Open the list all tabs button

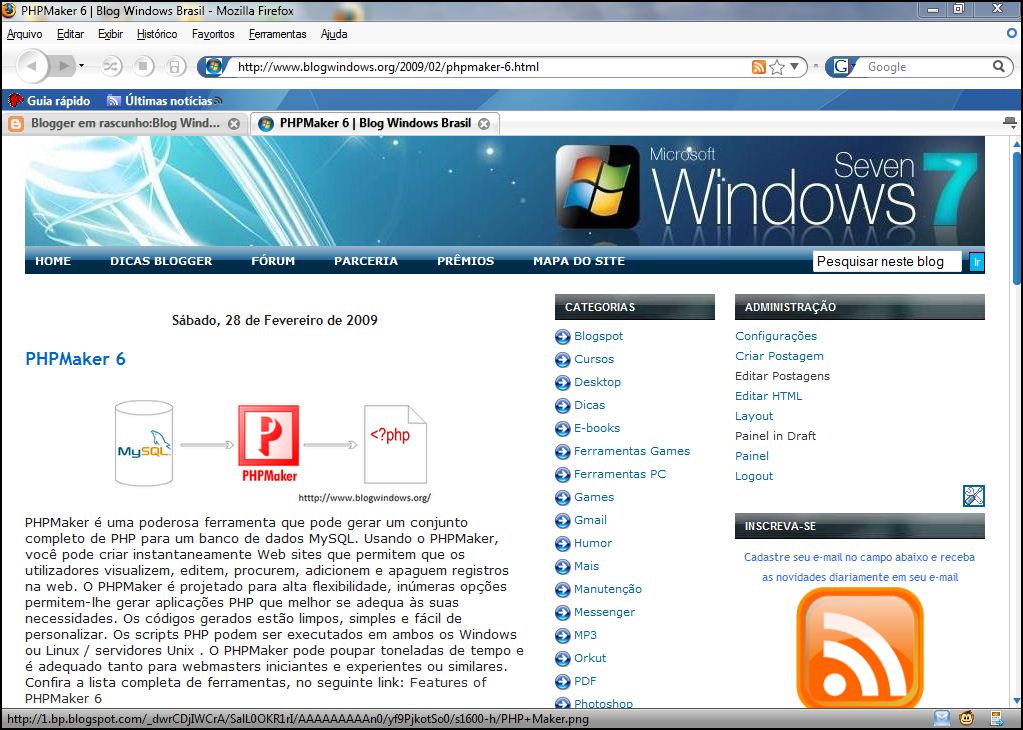(1009, 123)
